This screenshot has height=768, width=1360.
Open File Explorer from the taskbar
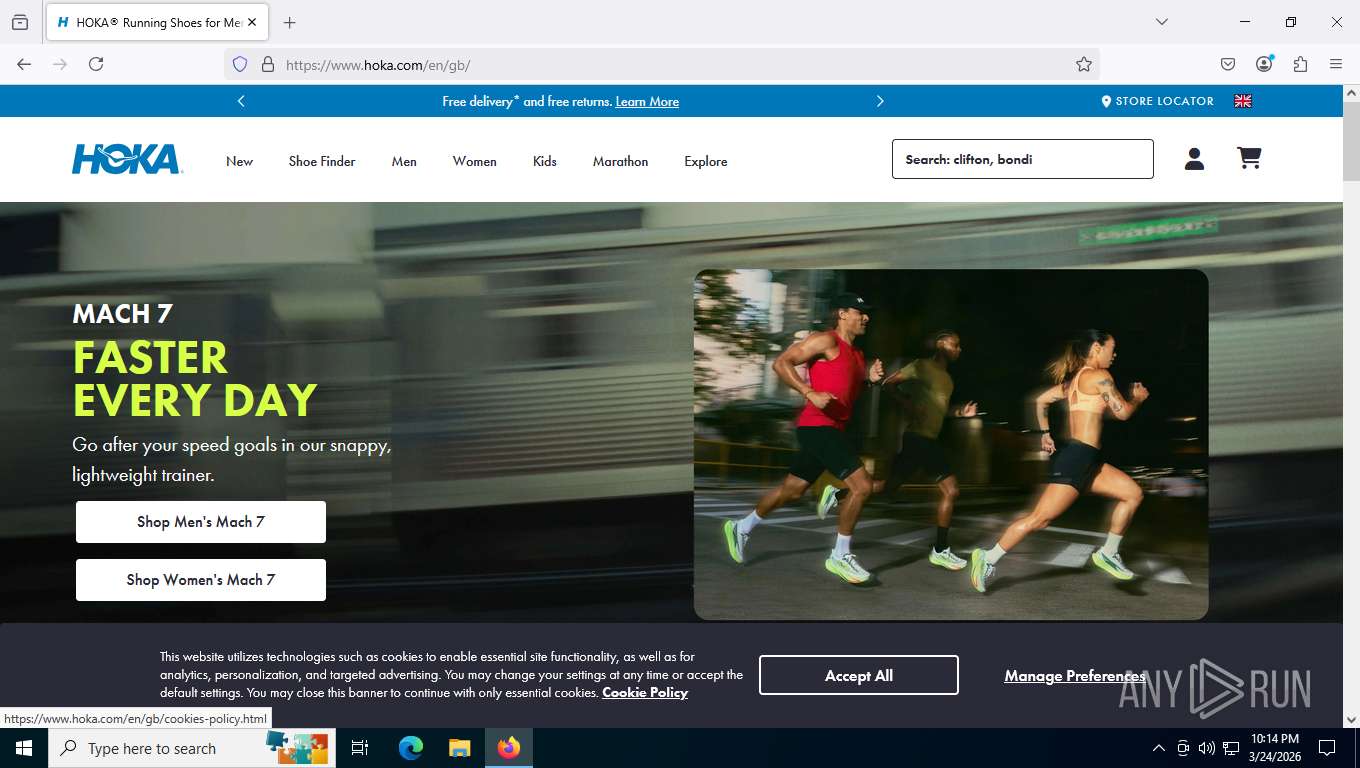(459, 748)
